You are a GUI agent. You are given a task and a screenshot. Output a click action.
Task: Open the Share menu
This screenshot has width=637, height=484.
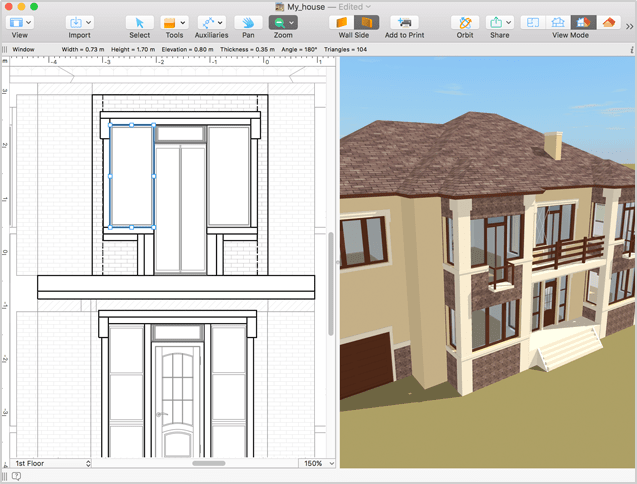(498, 22)
